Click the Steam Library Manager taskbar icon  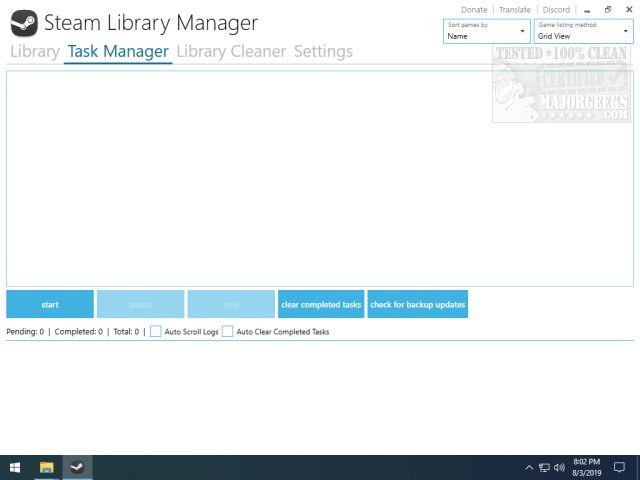pyautogui.click(x=77, y=467)
